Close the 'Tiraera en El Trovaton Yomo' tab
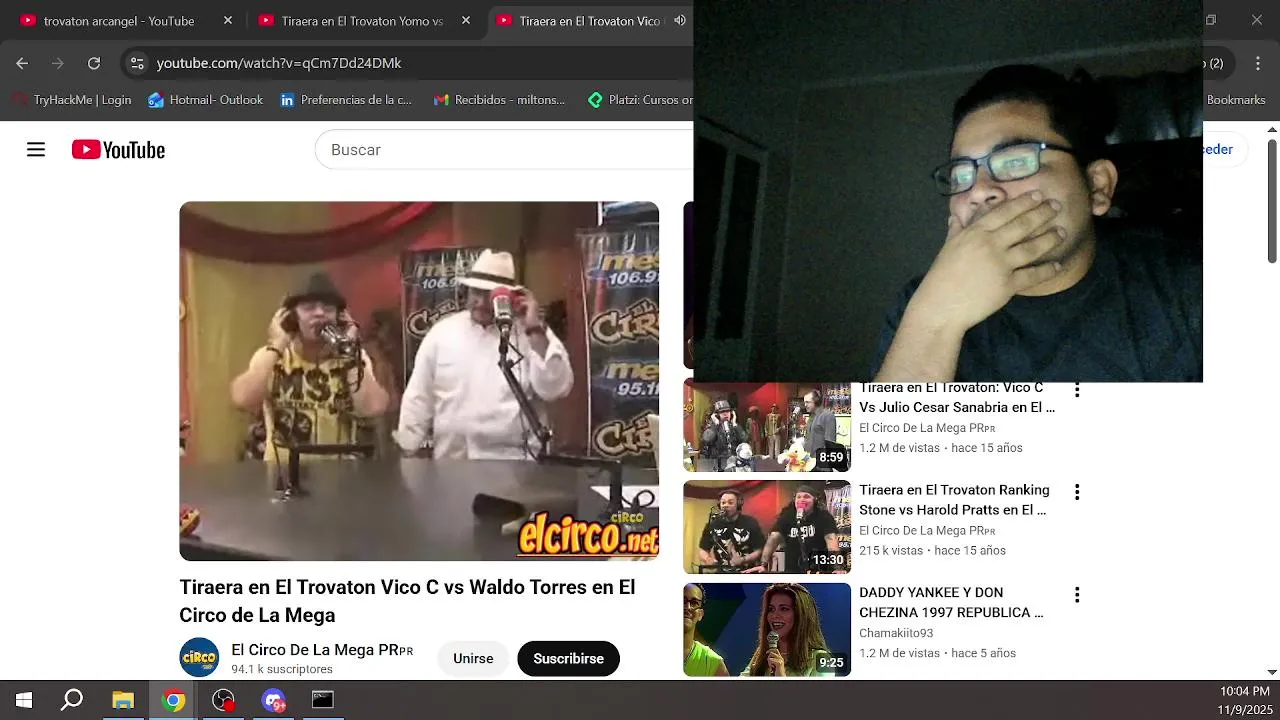Image resolution: width=1280 pixels, height=720 pixels. [x=466, y=20]
